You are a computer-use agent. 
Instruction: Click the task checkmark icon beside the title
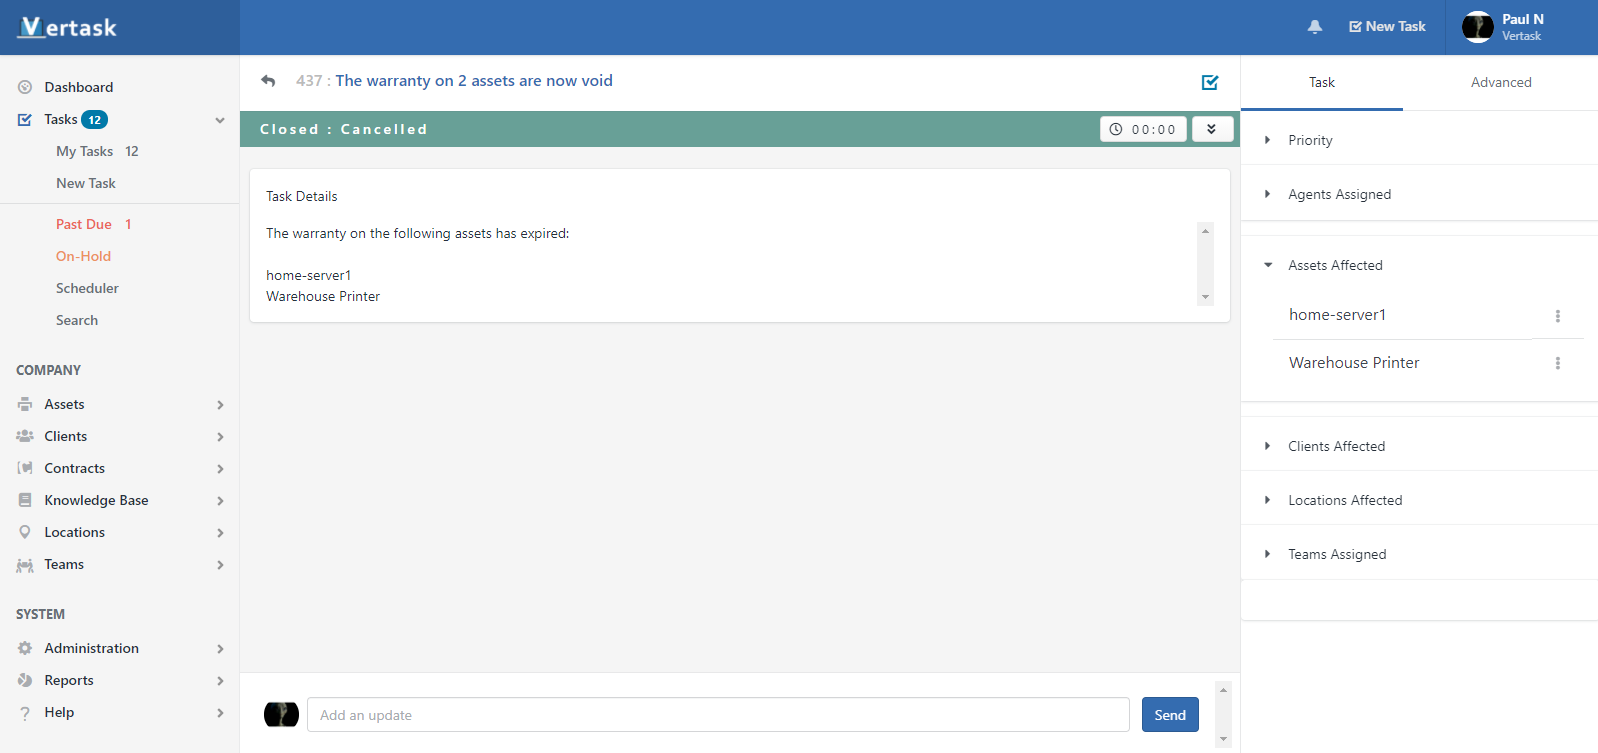click(x=1210, y=82)
